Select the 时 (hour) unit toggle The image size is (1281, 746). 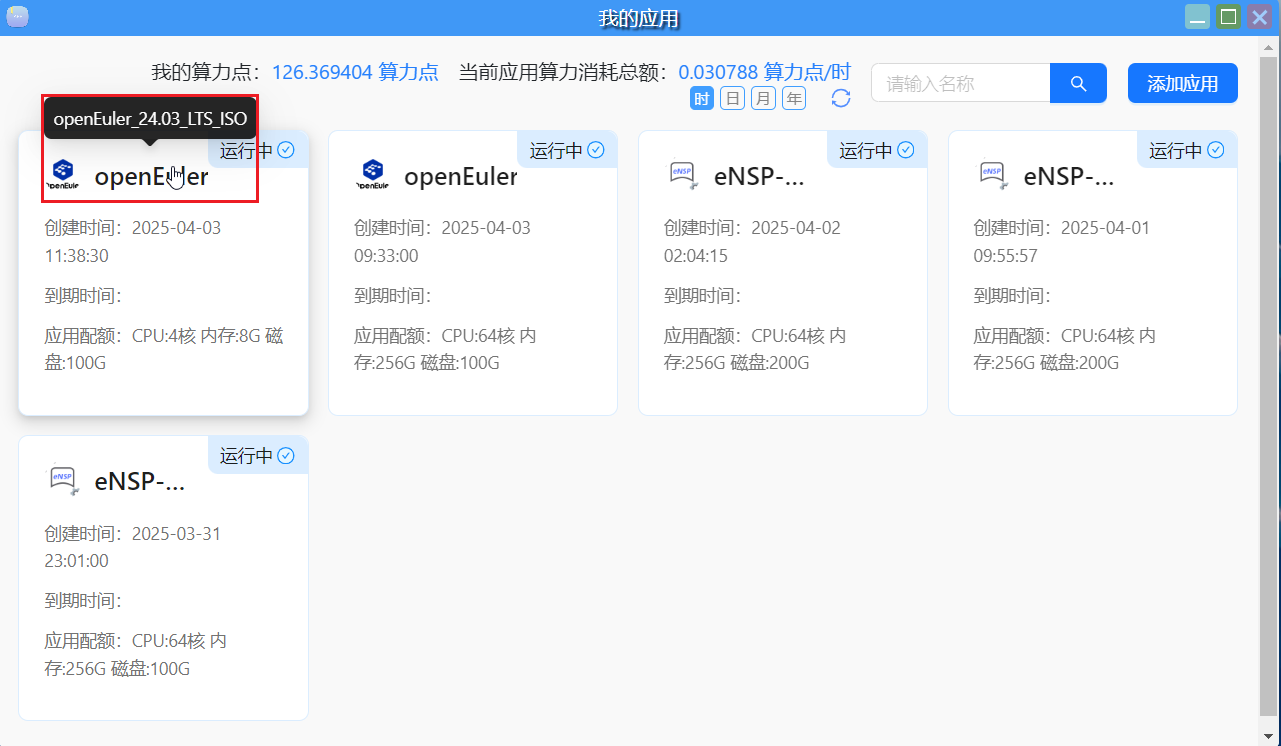[702, 98]
